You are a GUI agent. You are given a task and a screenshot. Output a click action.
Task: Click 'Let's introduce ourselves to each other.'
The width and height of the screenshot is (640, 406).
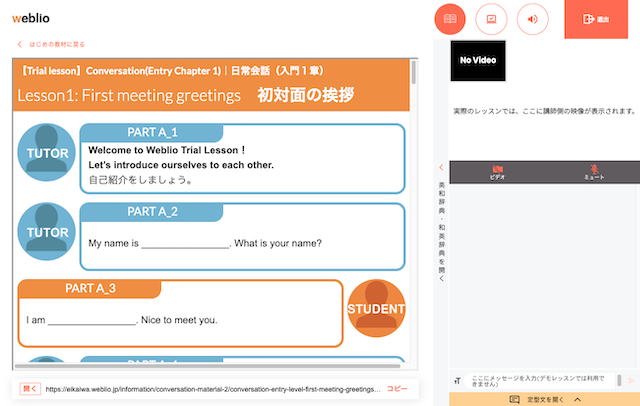[x=181, y=165]
